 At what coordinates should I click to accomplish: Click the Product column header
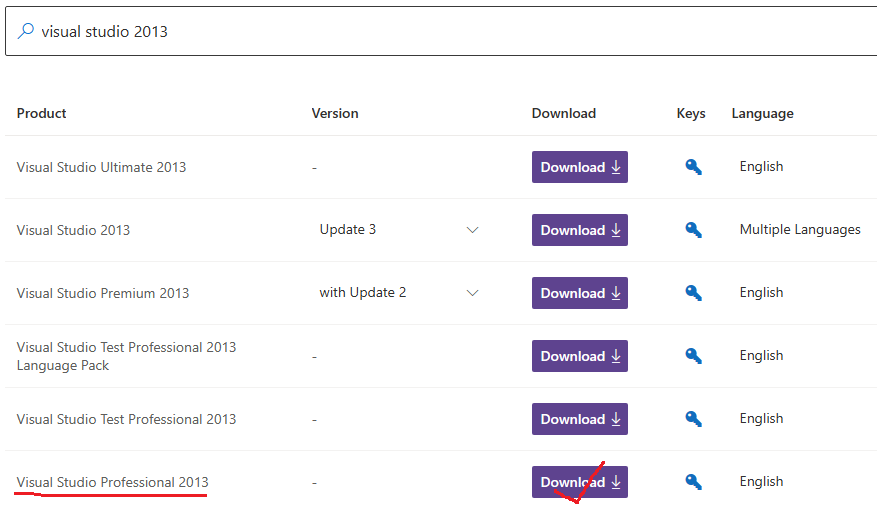pos(41,114)
